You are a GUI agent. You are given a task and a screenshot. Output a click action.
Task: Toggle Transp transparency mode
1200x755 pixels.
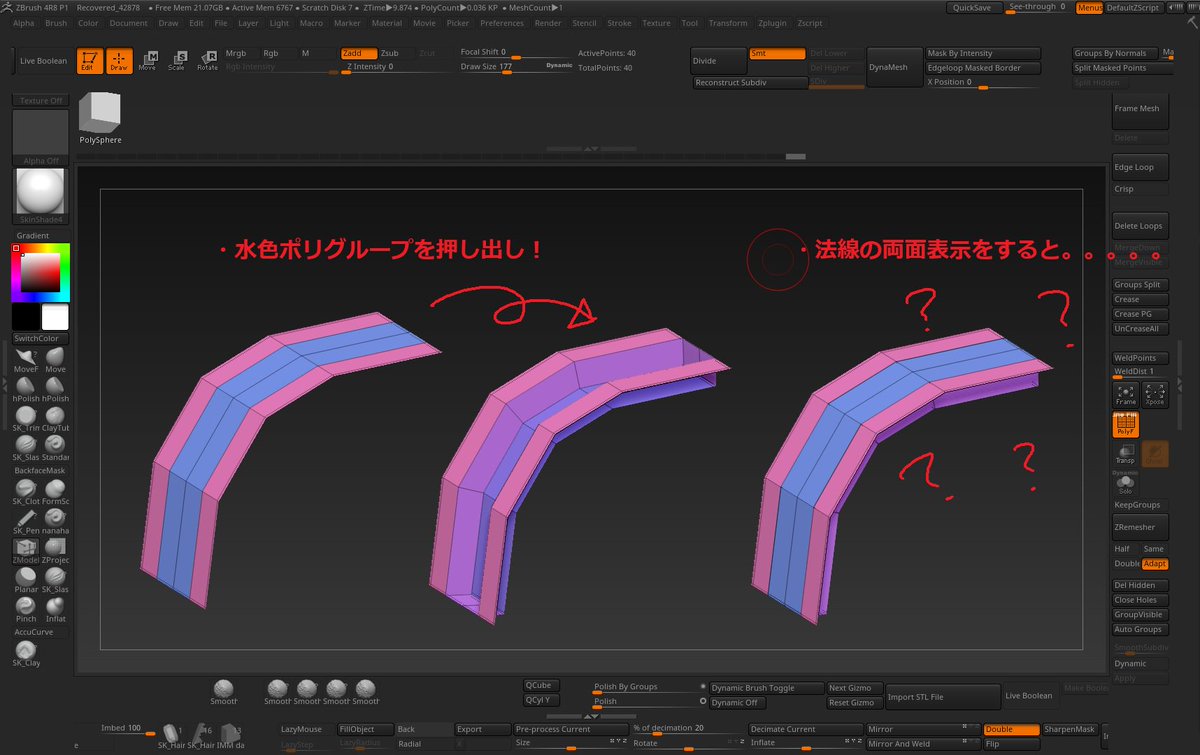click(1126, 454)
